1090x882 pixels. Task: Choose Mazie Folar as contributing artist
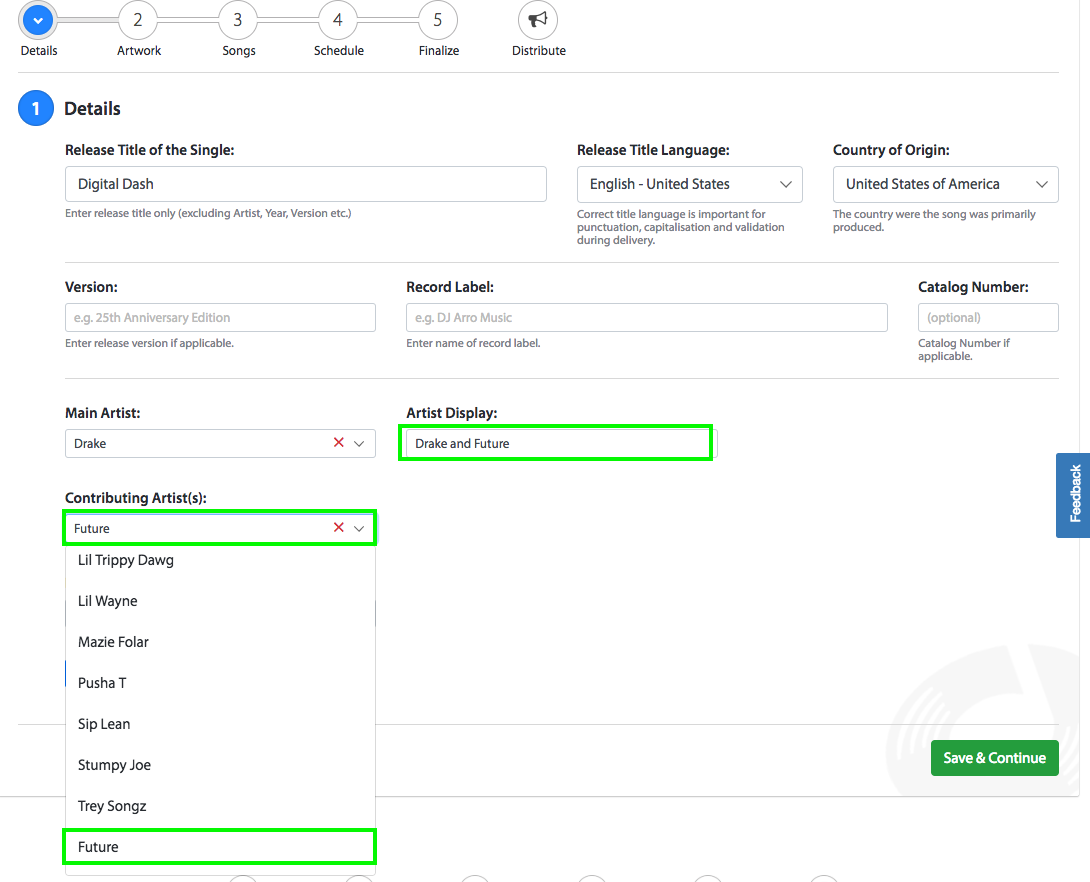[x=220, y=642]
